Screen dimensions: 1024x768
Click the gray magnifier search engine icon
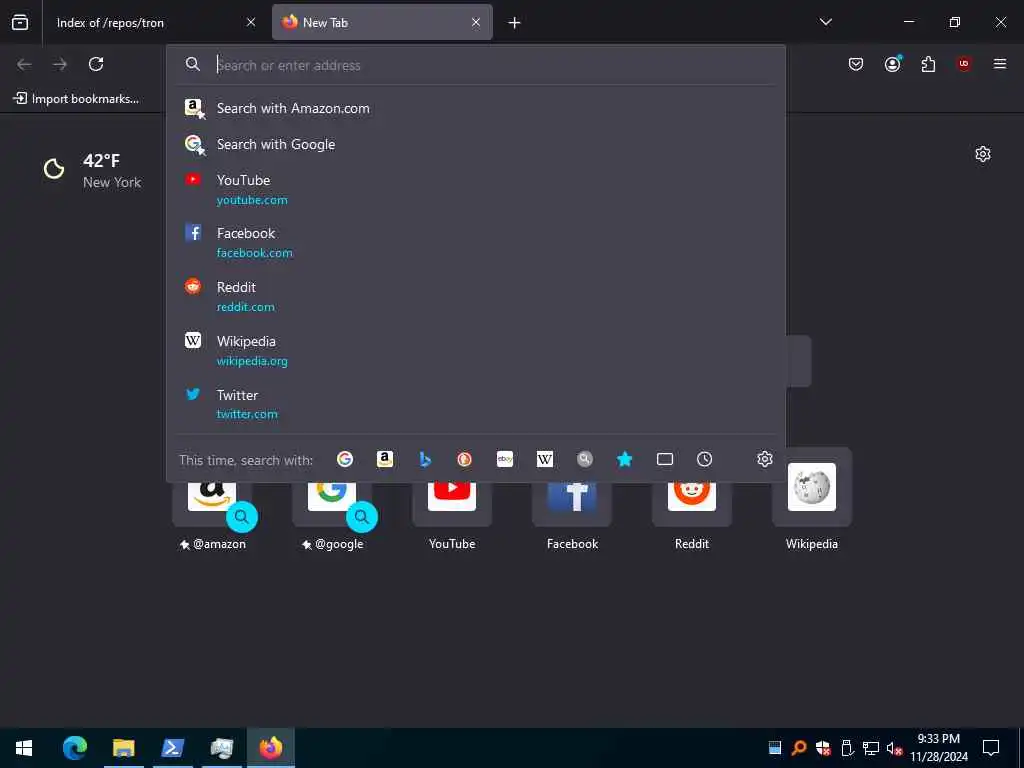click(x=584, y=460)
